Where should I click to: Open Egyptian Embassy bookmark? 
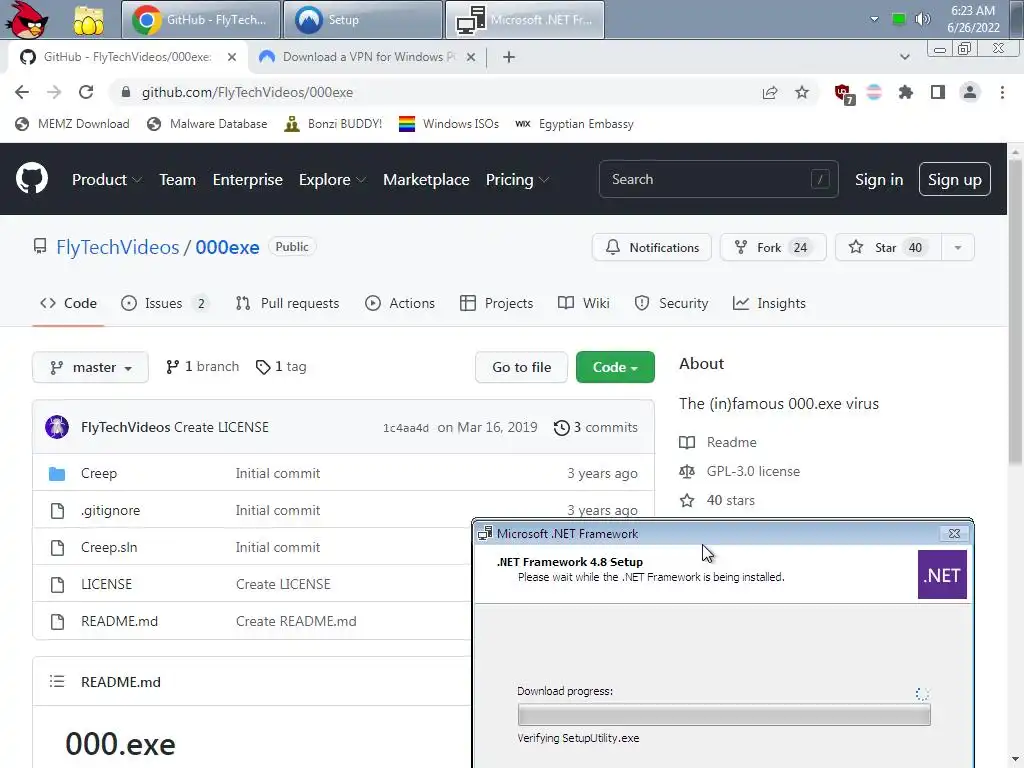click(574, 123)
